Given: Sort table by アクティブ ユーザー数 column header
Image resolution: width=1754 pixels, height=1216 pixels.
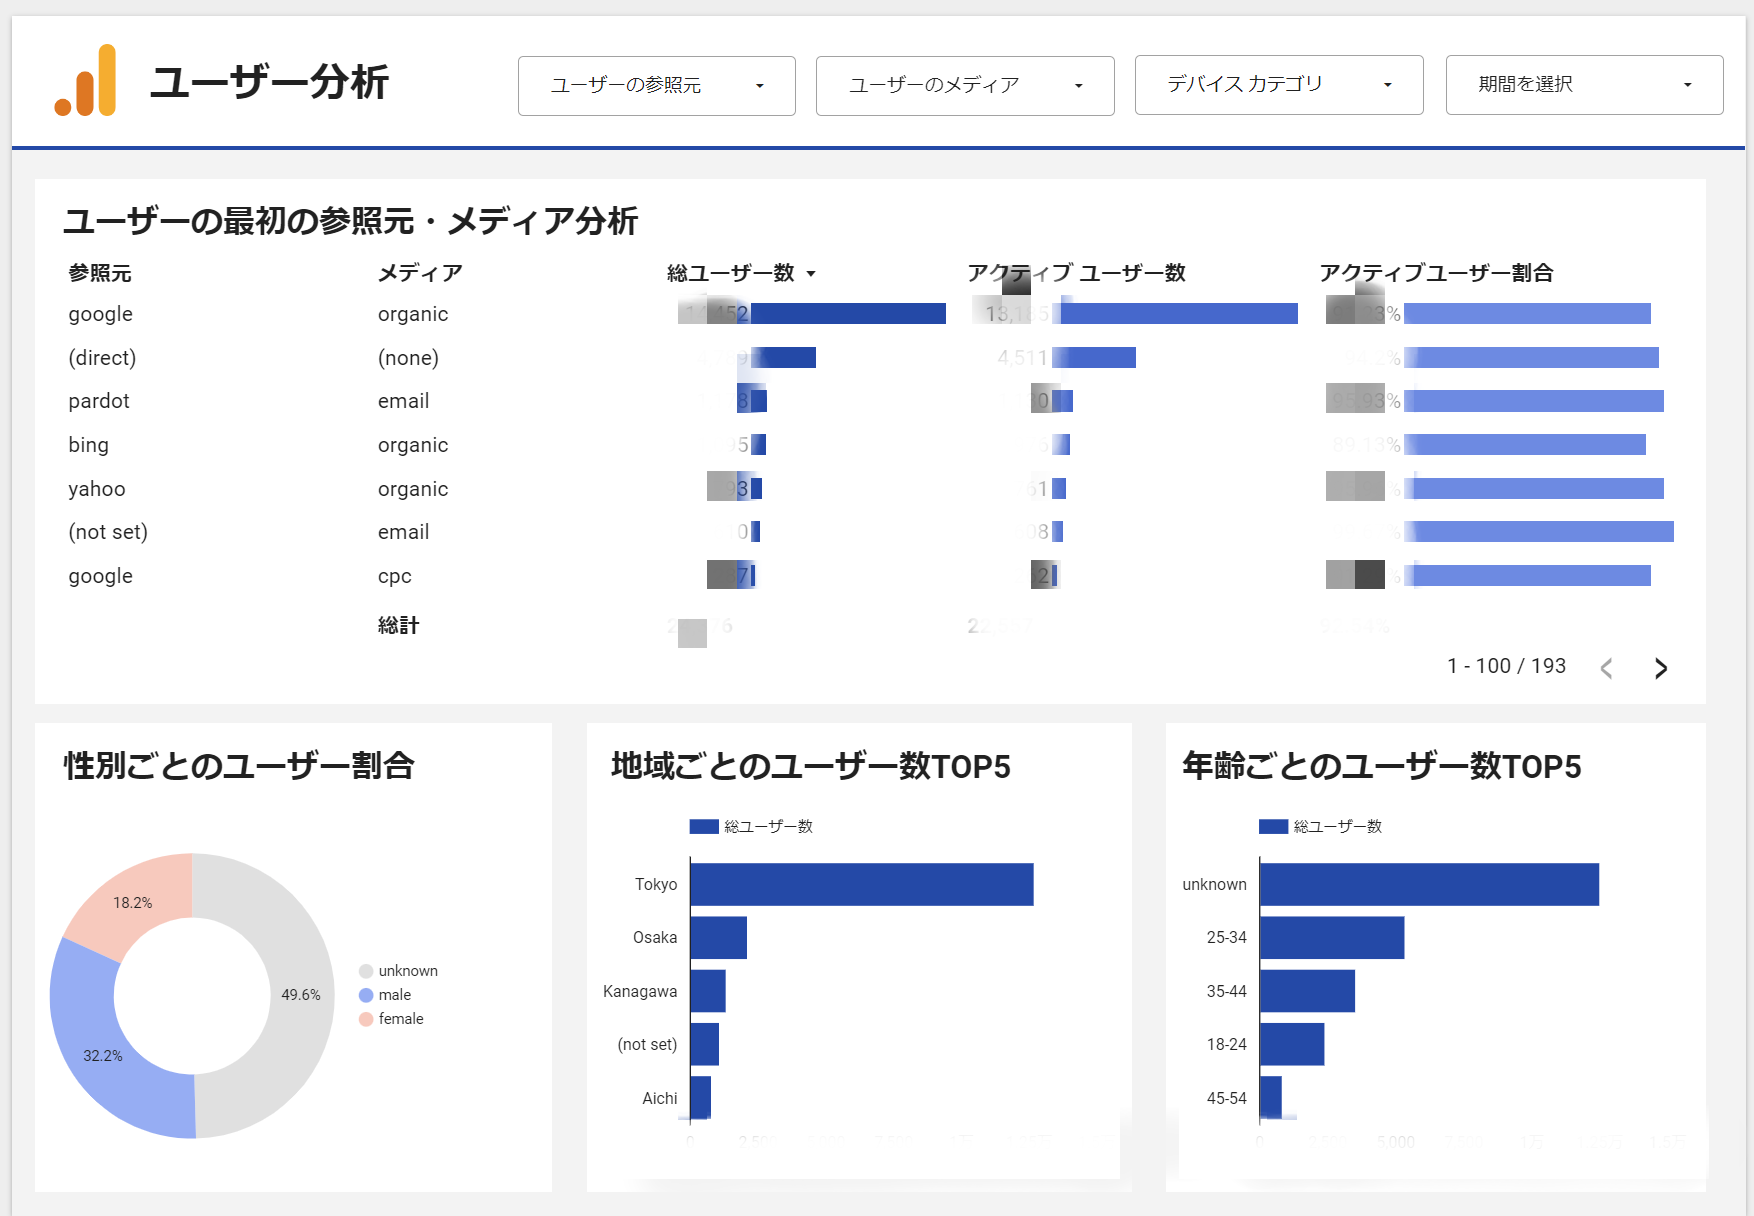Looking at the screenshot, I should pos(1076,273).
